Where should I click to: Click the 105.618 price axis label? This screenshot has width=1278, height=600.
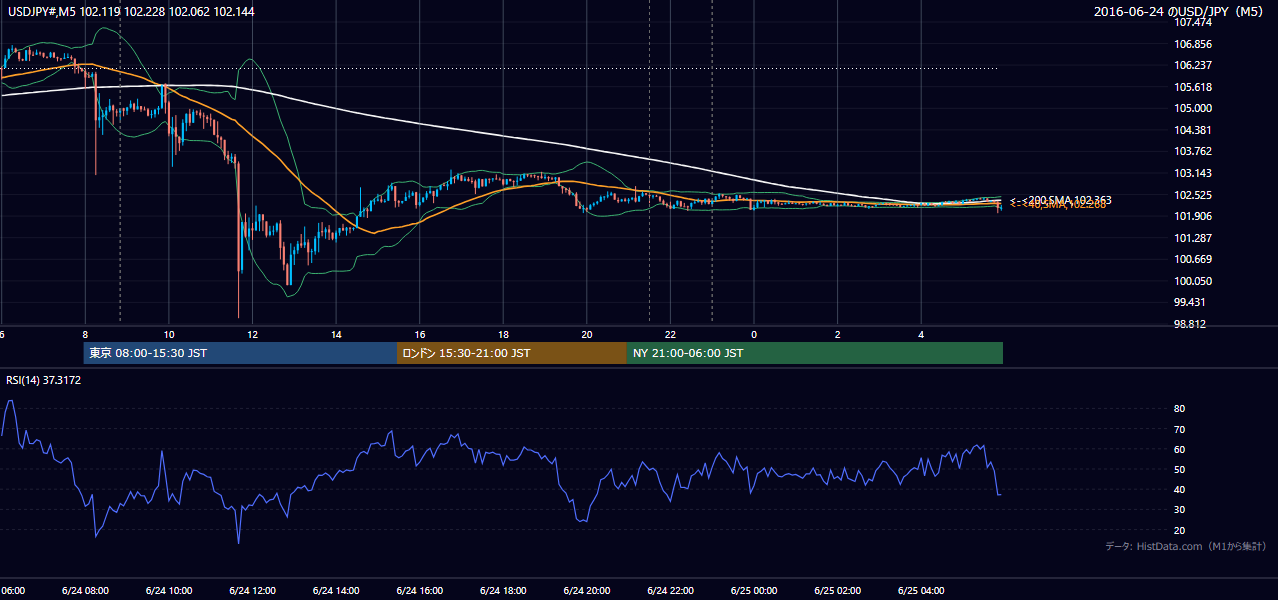1193,87
